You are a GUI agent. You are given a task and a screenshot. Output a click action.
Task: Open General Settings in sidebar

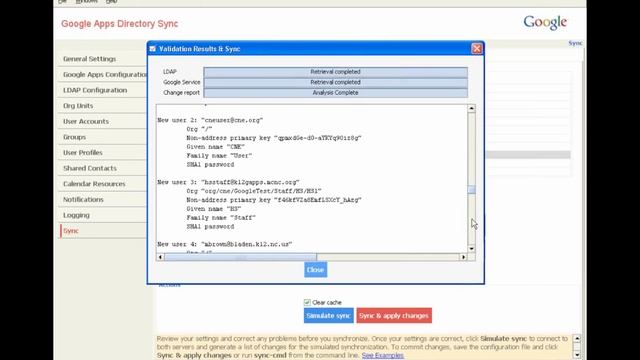point(89,59)
